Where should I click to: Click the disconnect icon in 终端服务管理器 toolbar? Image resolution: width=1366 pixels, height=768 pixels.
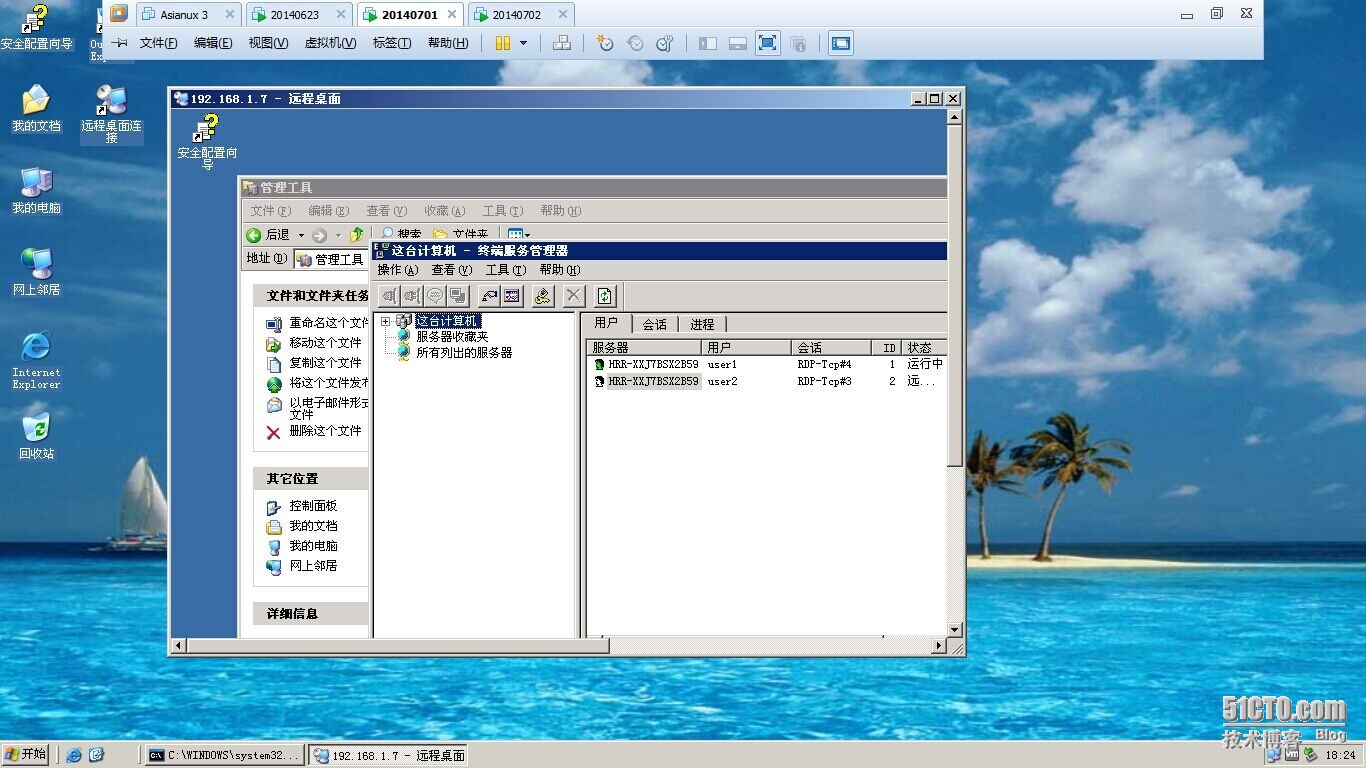[x=411, y=295]
